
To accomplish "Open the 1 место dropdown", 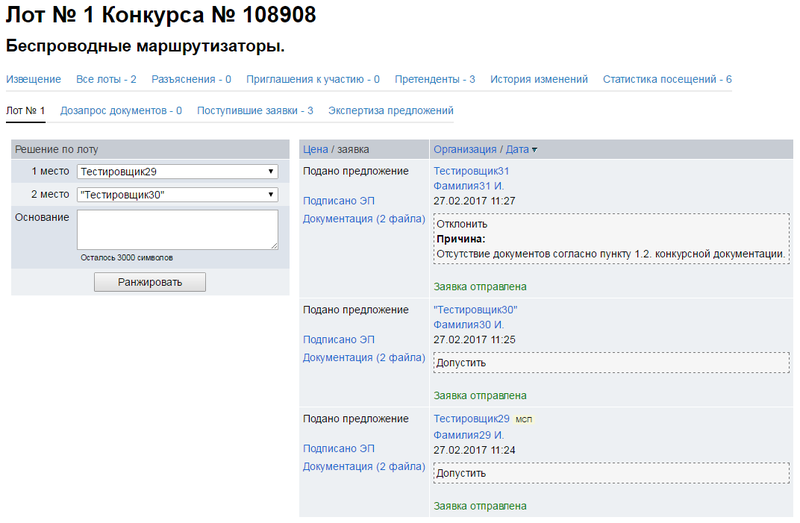I will [x=177, y=172].
